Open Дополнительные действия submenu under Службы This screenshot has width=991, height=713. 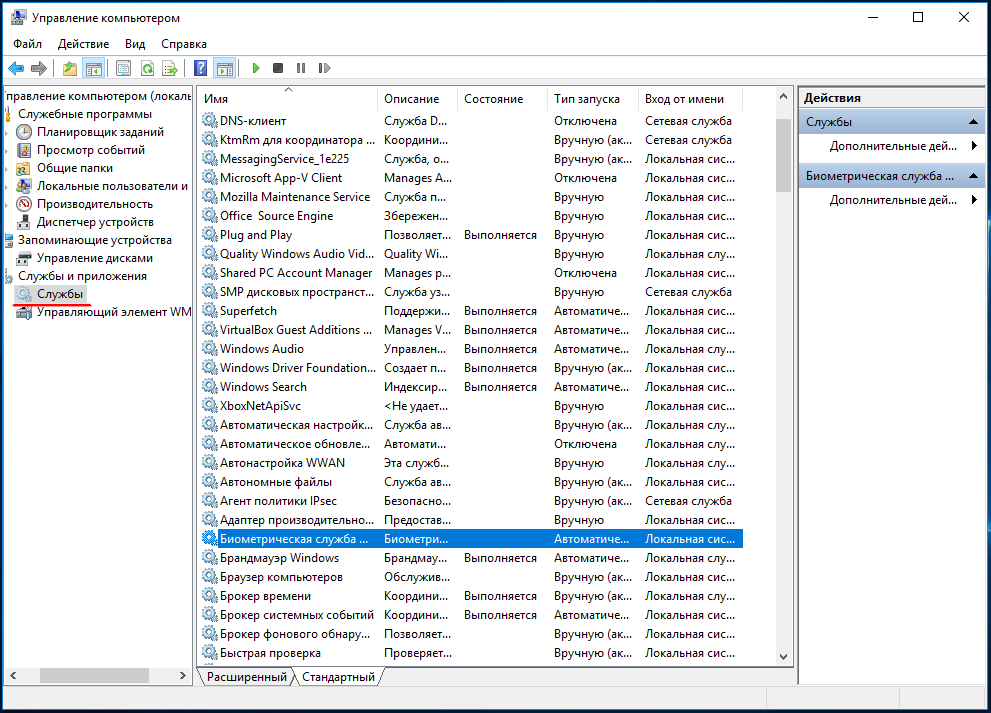[893, 146]
